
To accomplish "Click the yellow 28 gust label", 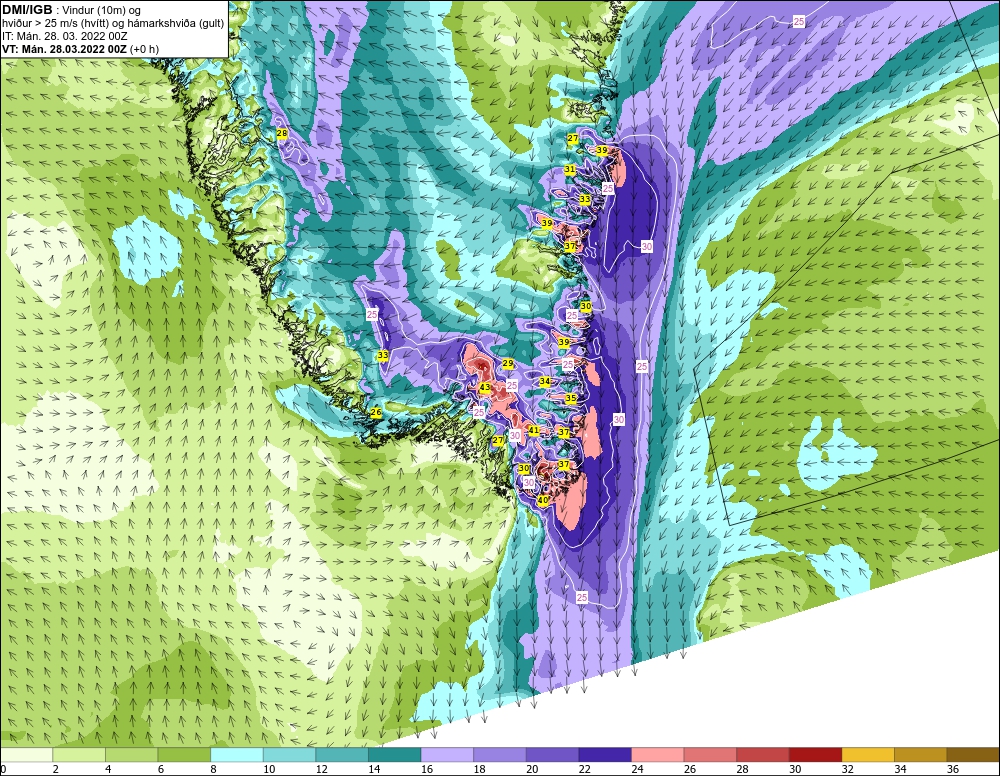I will click(282, 133).
